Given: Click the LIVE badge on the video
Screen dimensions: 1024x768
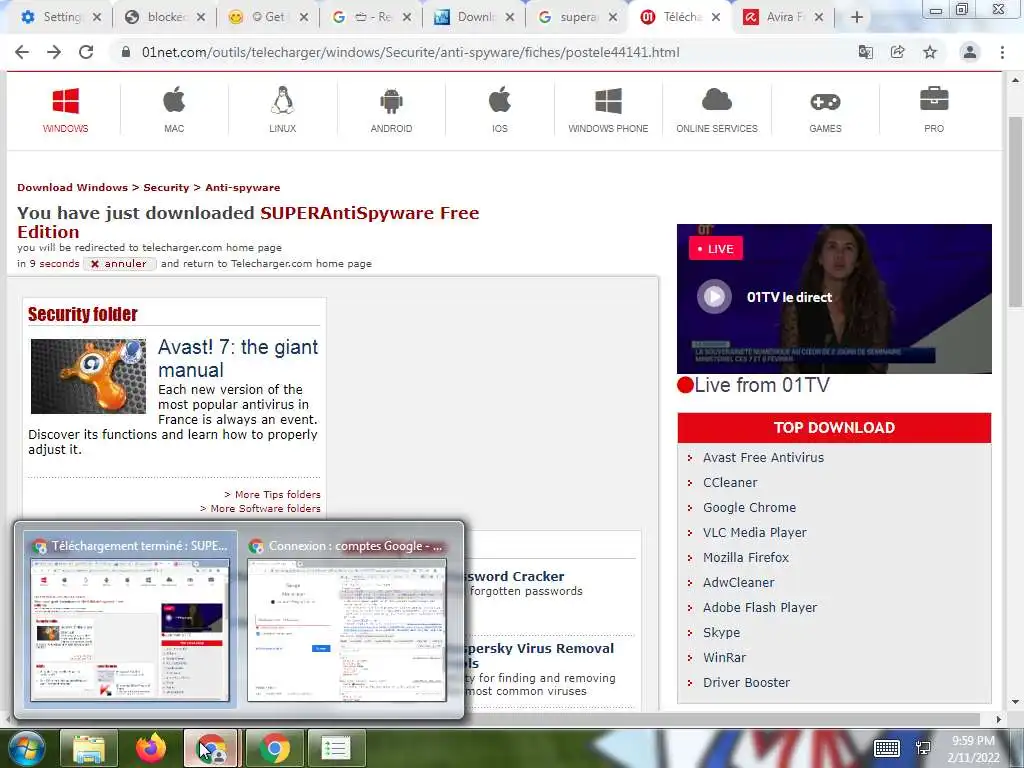Looking at the screenshot, I should [x=715, y=248].
